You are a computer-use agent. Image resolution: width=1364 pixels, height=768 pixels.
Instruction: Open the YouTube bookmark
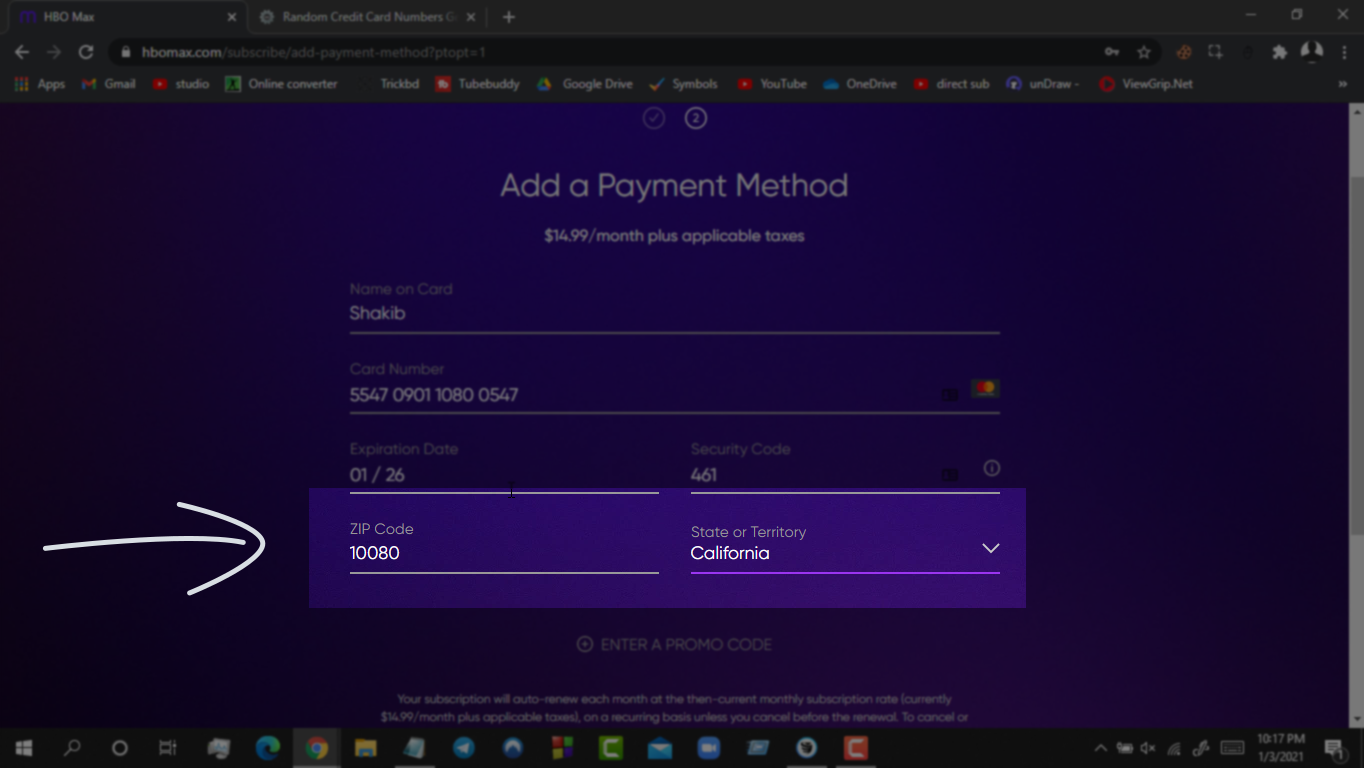pos(772,84)
